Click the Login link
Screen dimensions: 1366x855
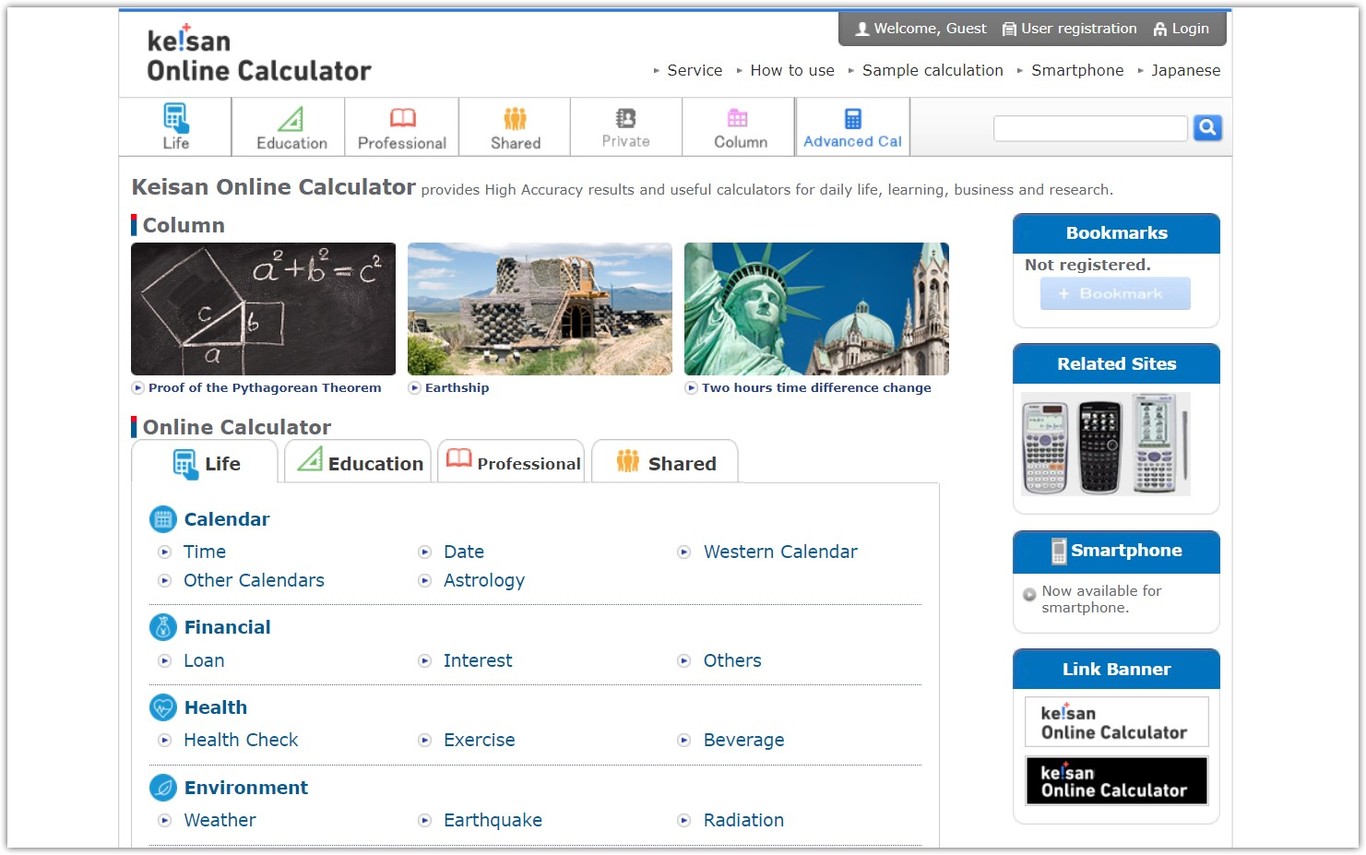[1190, 29]
